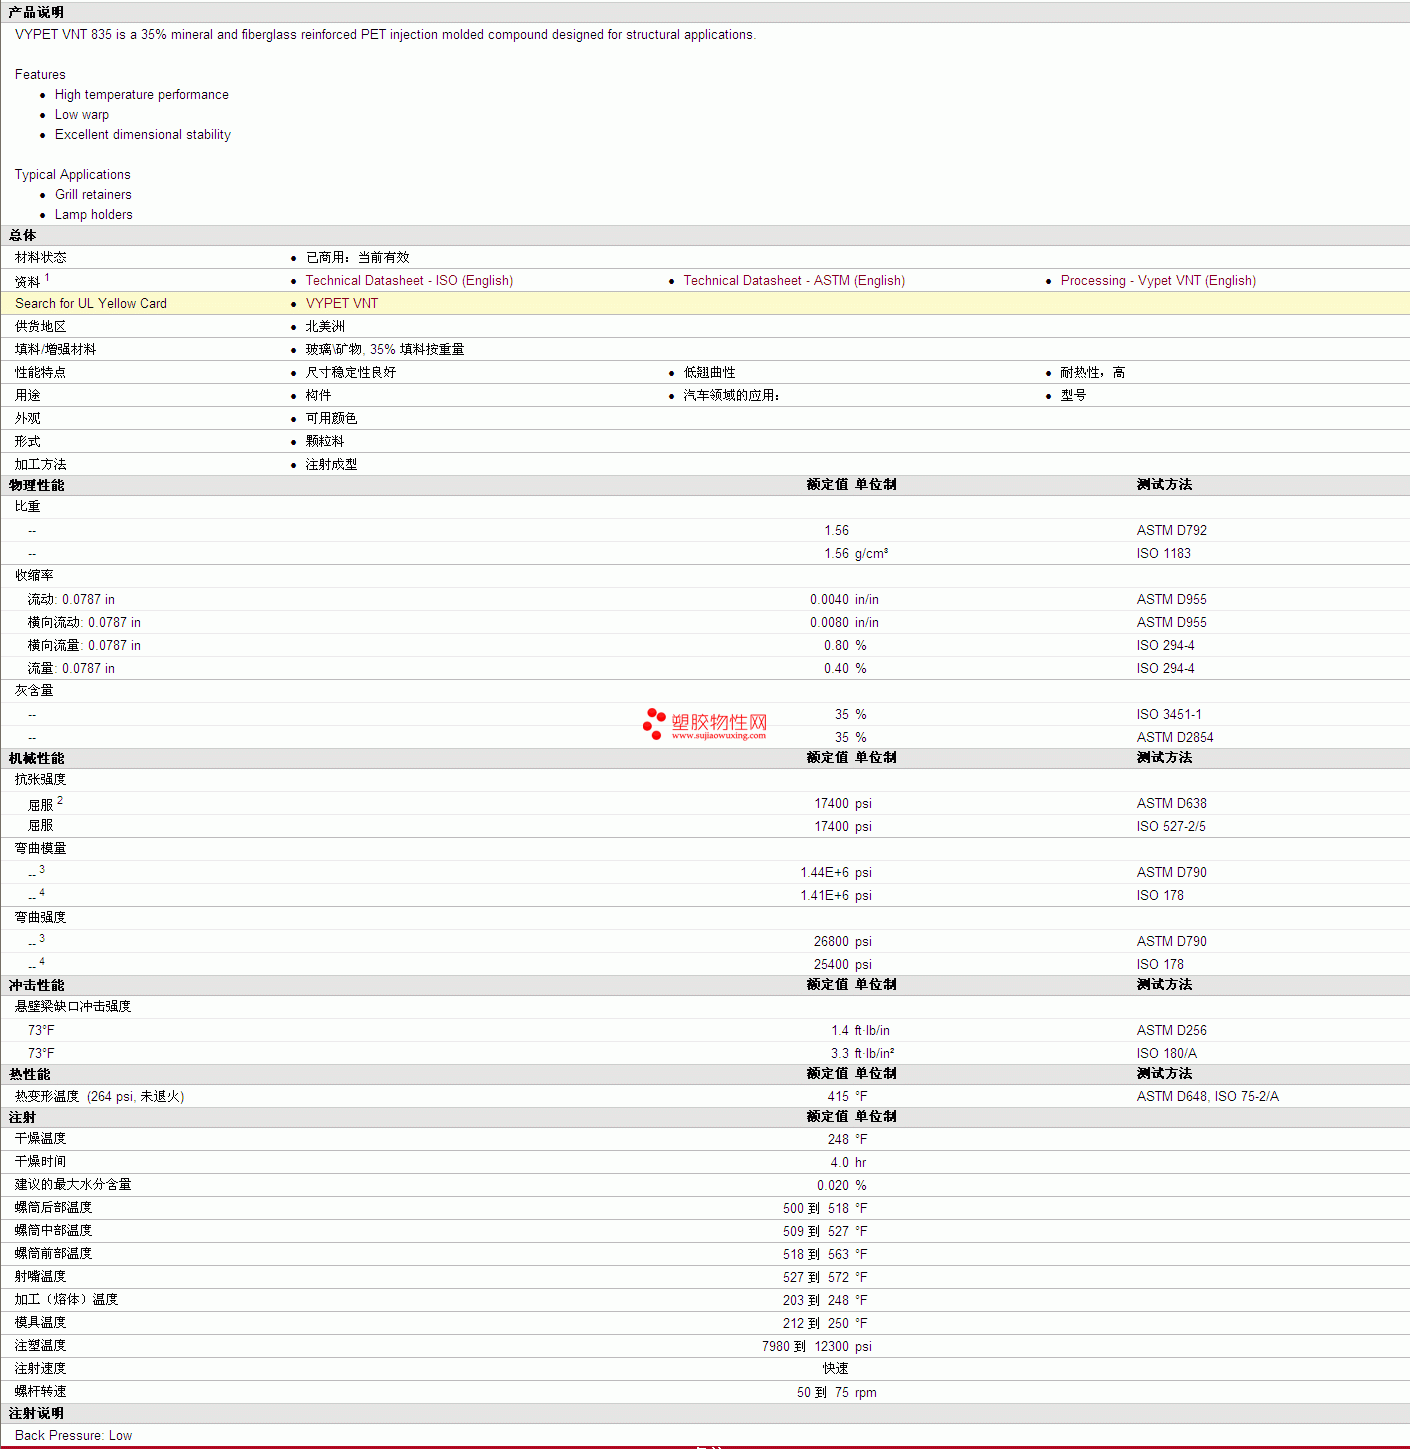1410x1449 pixels.
Task: Select the 1.56 g/cm³ density value
Action: 856,554
